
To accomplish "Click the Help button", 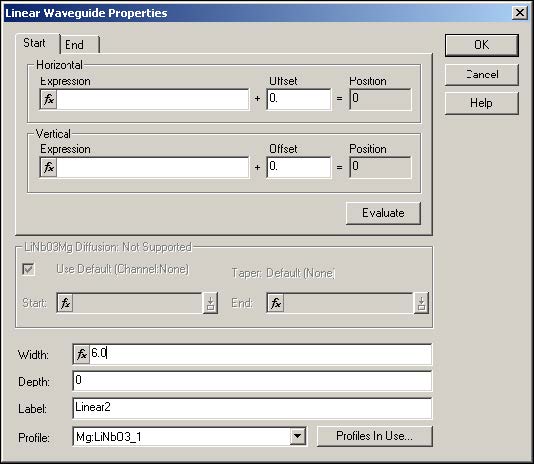I will (x=482, y=103).
